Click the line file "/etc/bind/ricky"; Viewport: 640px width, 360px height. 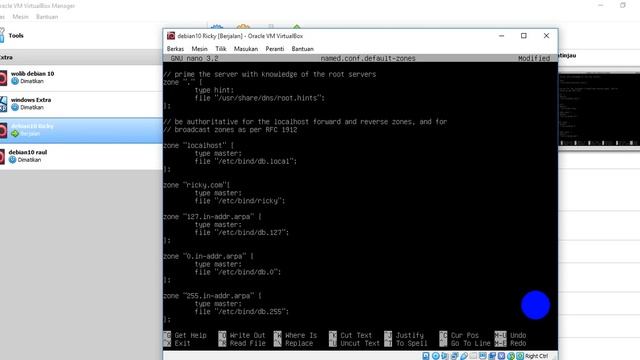point(240,201)
